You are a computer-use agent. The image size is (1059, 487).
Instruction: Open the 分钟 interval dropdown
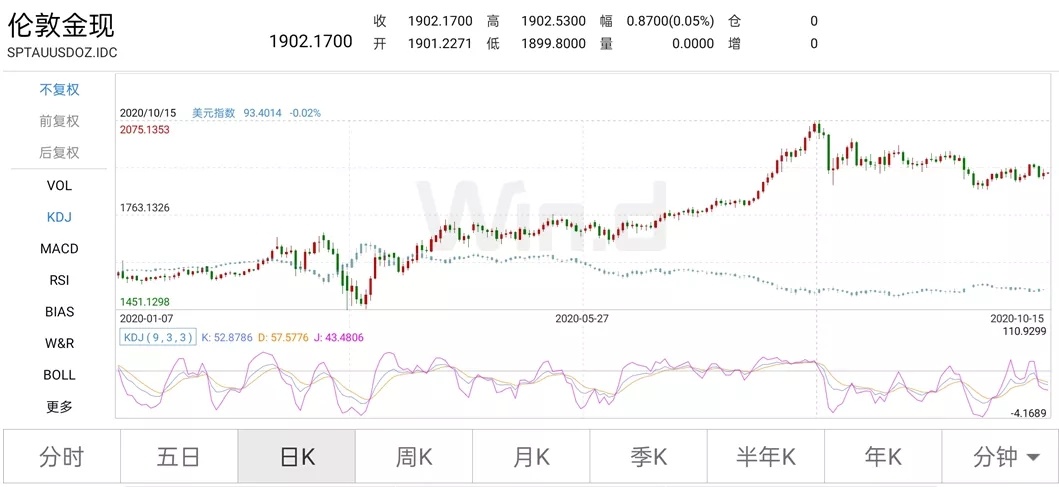click(x=1001, y=457)
